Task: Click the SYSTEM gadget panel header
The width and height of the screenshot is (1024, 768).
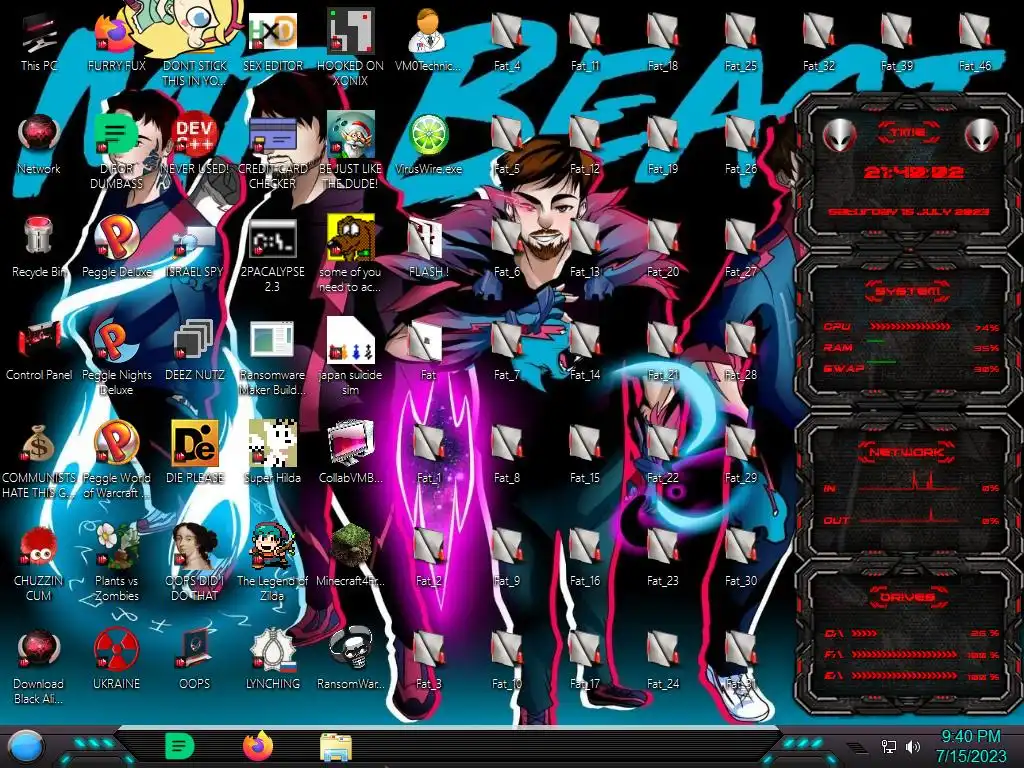Action: 907,291
